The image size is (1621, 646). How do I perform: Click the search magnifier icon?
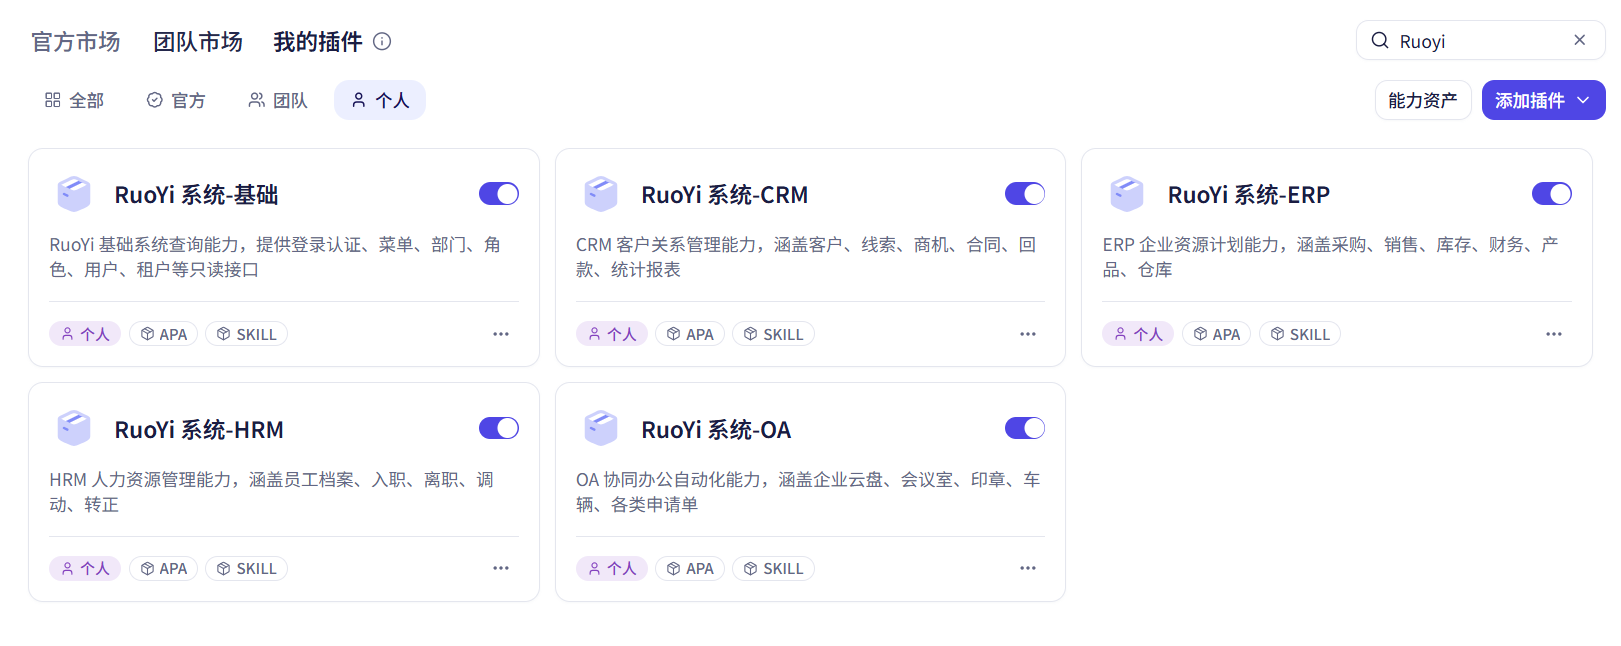point(1380,40)
